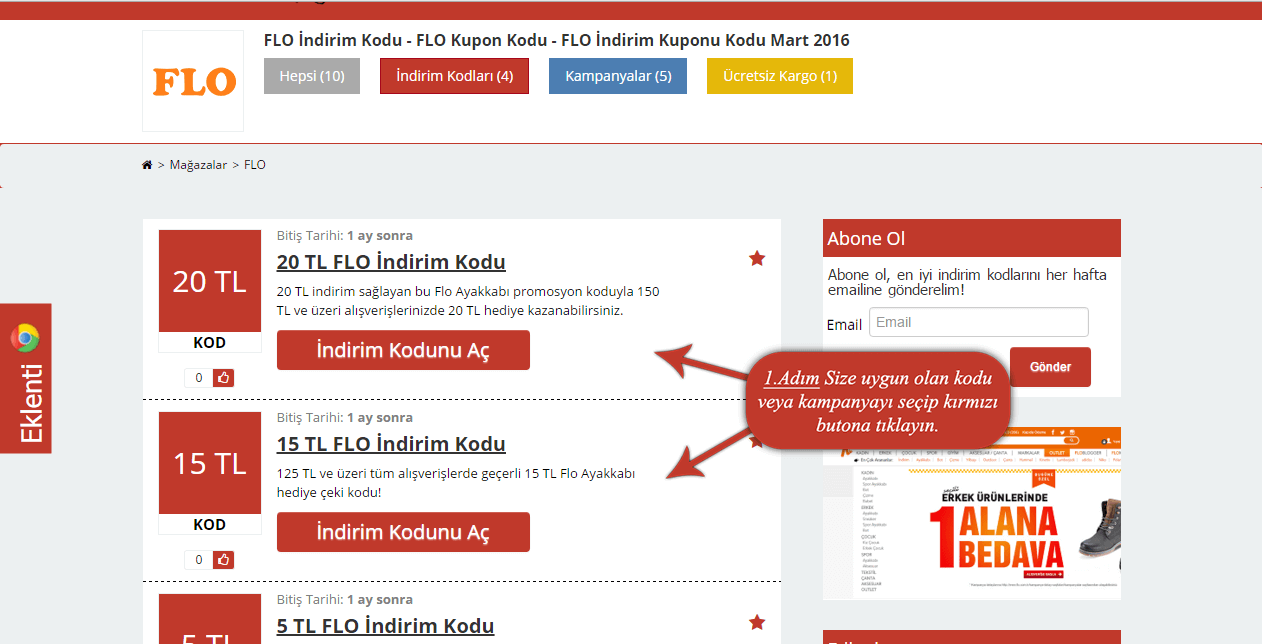Click the FLO store logo
The width and height of the screenshot is (1262, 644).
[193, 81]
